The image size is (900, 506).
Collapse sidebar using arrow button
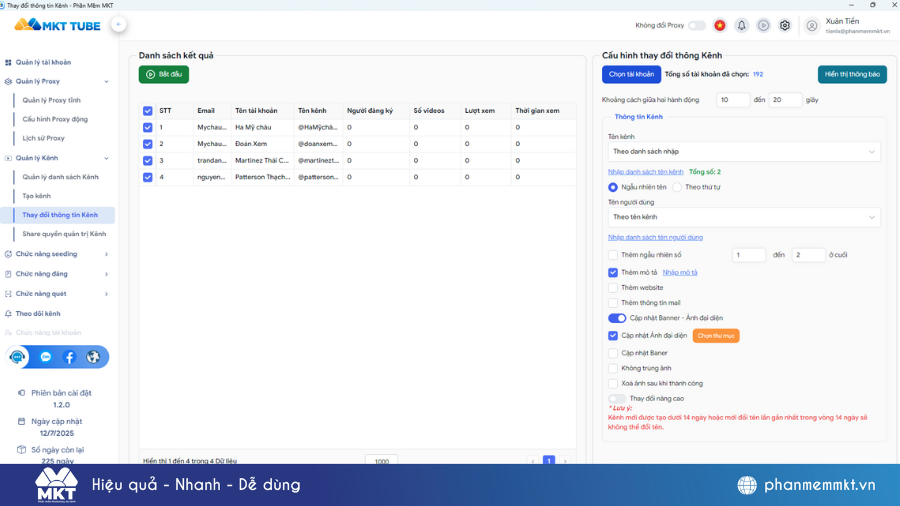118,24
